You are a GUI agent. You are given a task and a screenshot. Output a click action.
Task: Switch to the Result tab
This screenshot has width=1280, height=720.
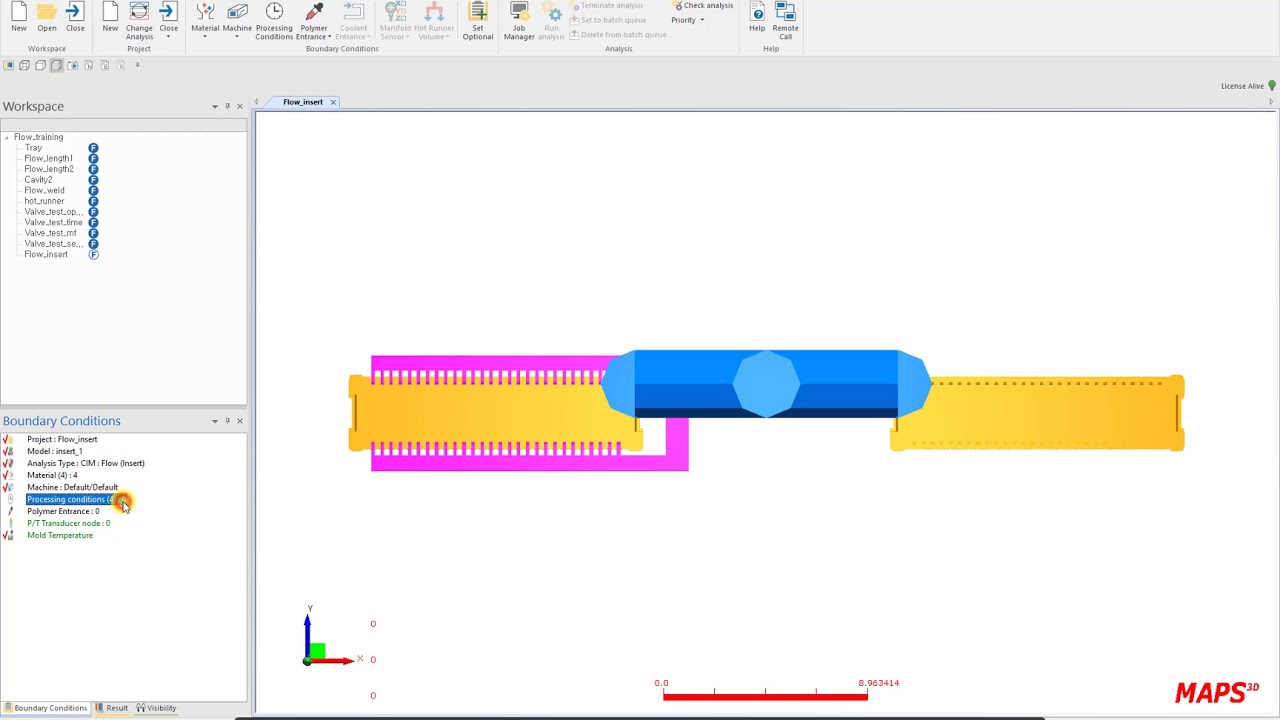click(111, 708)
